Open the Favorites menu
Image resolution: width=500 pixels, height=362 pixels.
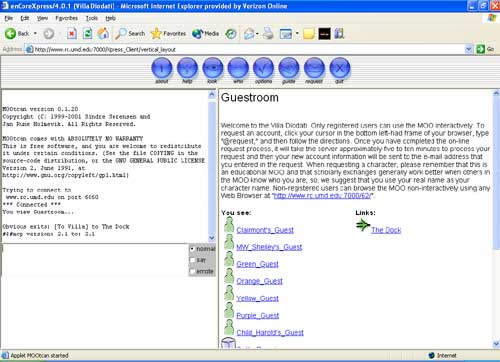pos(66,18)
